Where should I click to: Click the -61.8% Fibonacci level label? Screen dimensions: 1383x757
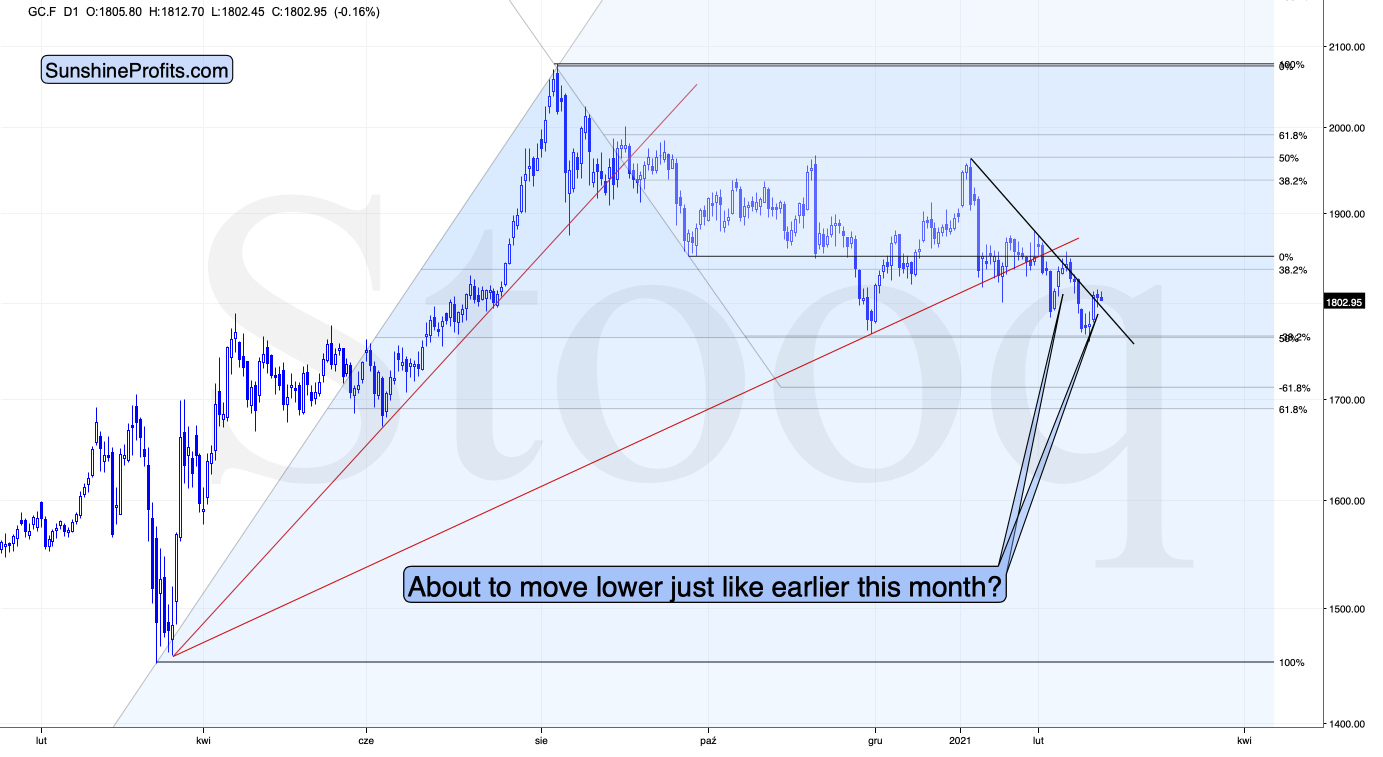coord(1294,388)
